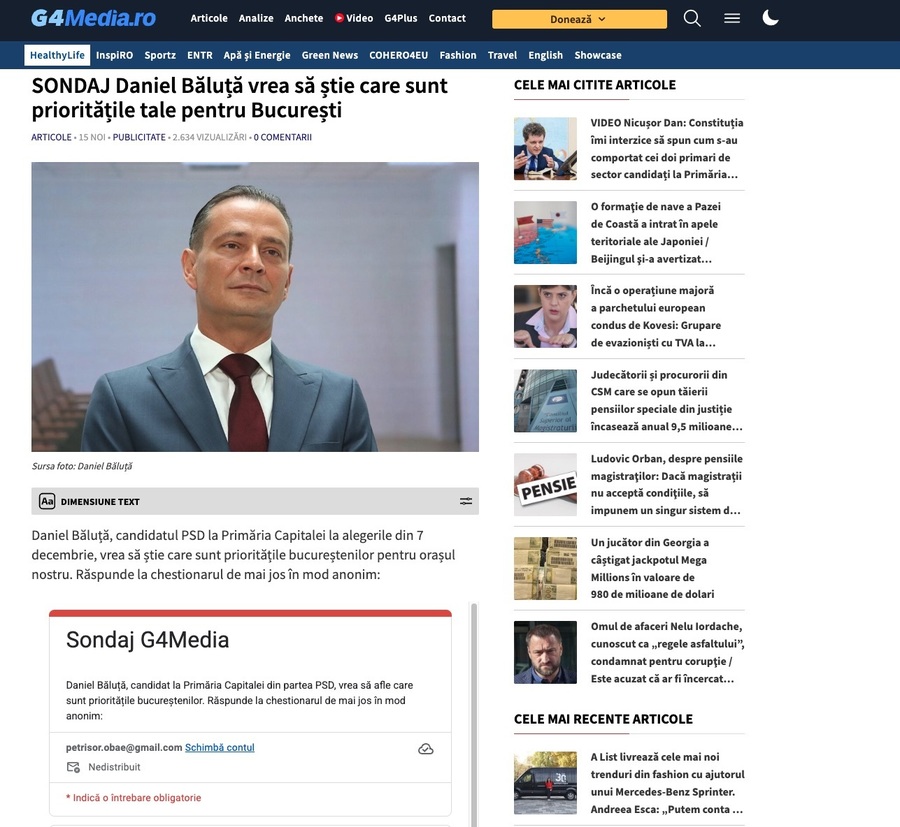Open the hamburger menu icon
The width and height of the screenshot is (900, 827).
coord(732,18)
